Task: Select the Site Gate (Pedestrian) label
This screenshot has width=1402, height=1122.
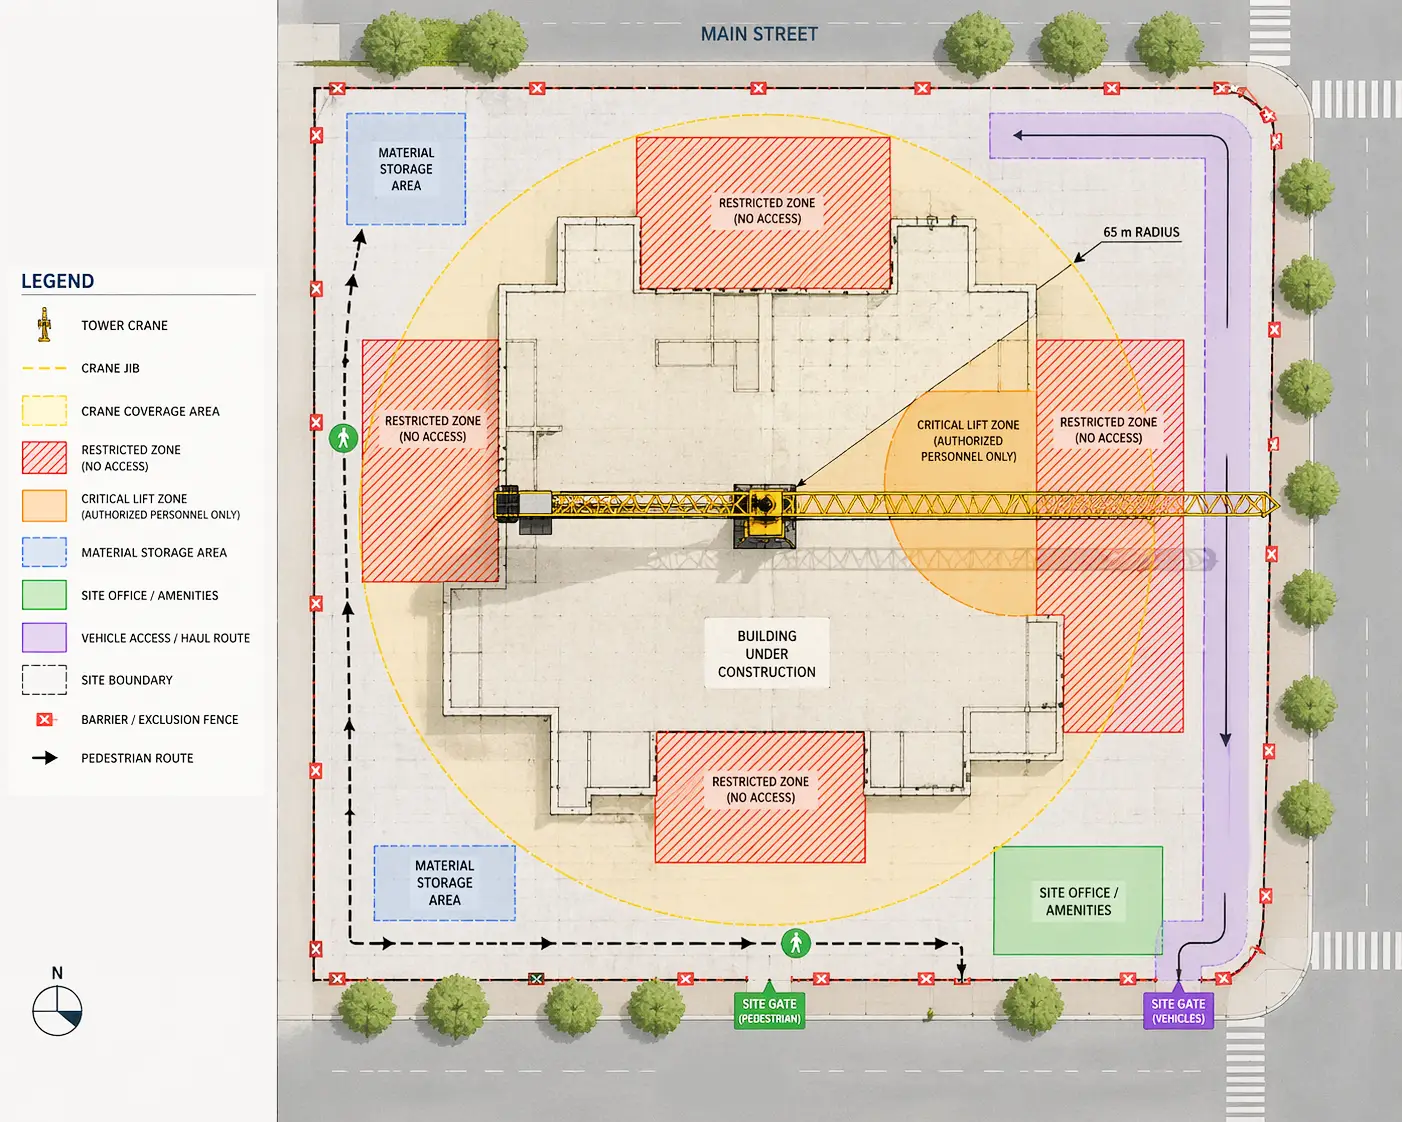Action: click(x=769, y=1010)
